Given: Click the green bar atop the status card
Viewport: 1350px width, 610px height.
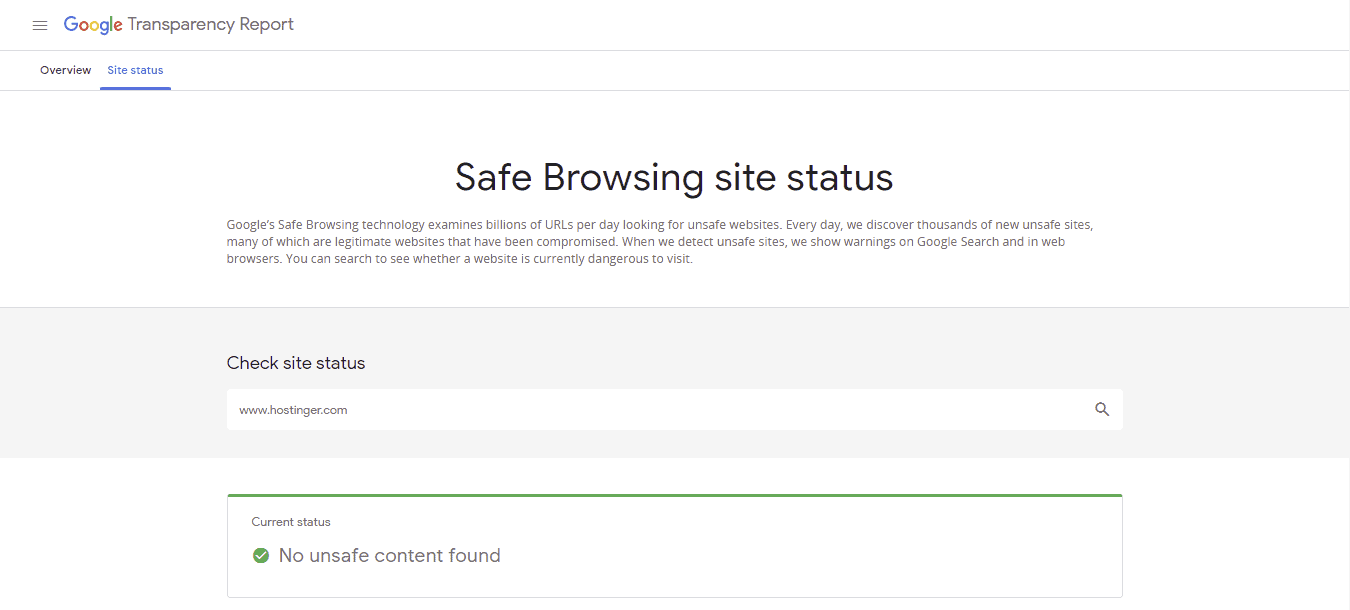Looking at the screenshot, I should [x=674, y=495].
